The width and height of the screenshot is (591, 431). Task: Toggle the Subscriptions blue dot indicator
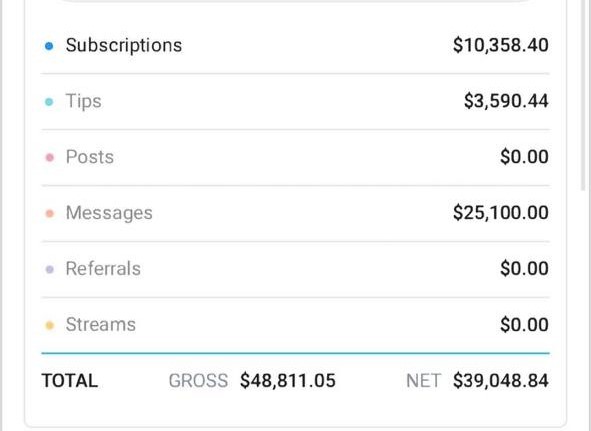pos(49,46)
